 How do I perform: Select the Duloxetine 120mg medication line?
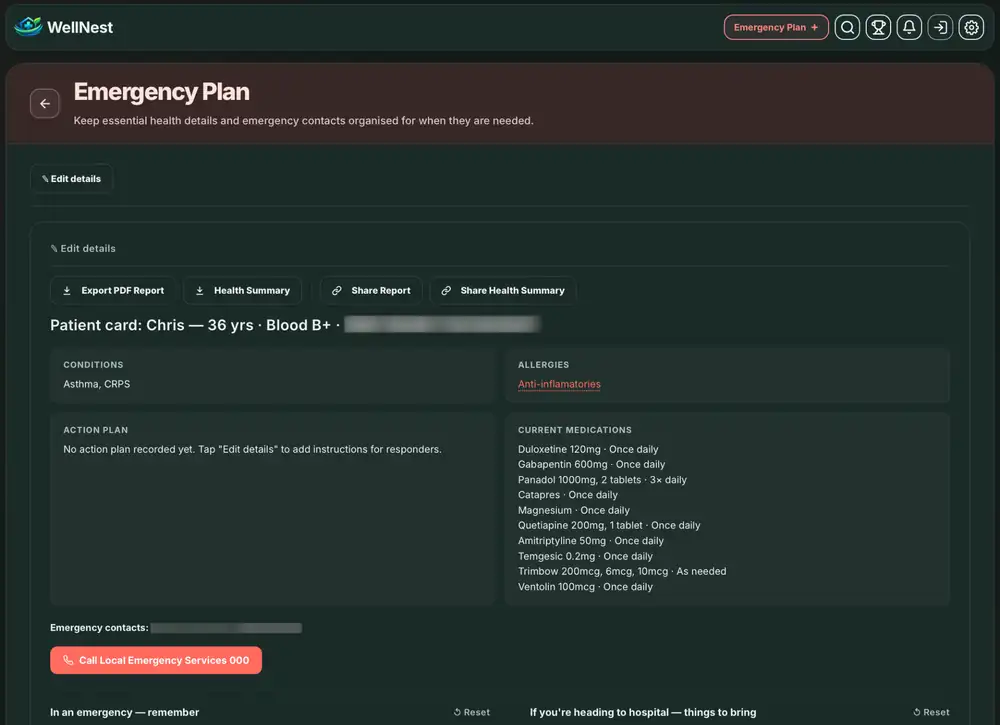[588, 450]
